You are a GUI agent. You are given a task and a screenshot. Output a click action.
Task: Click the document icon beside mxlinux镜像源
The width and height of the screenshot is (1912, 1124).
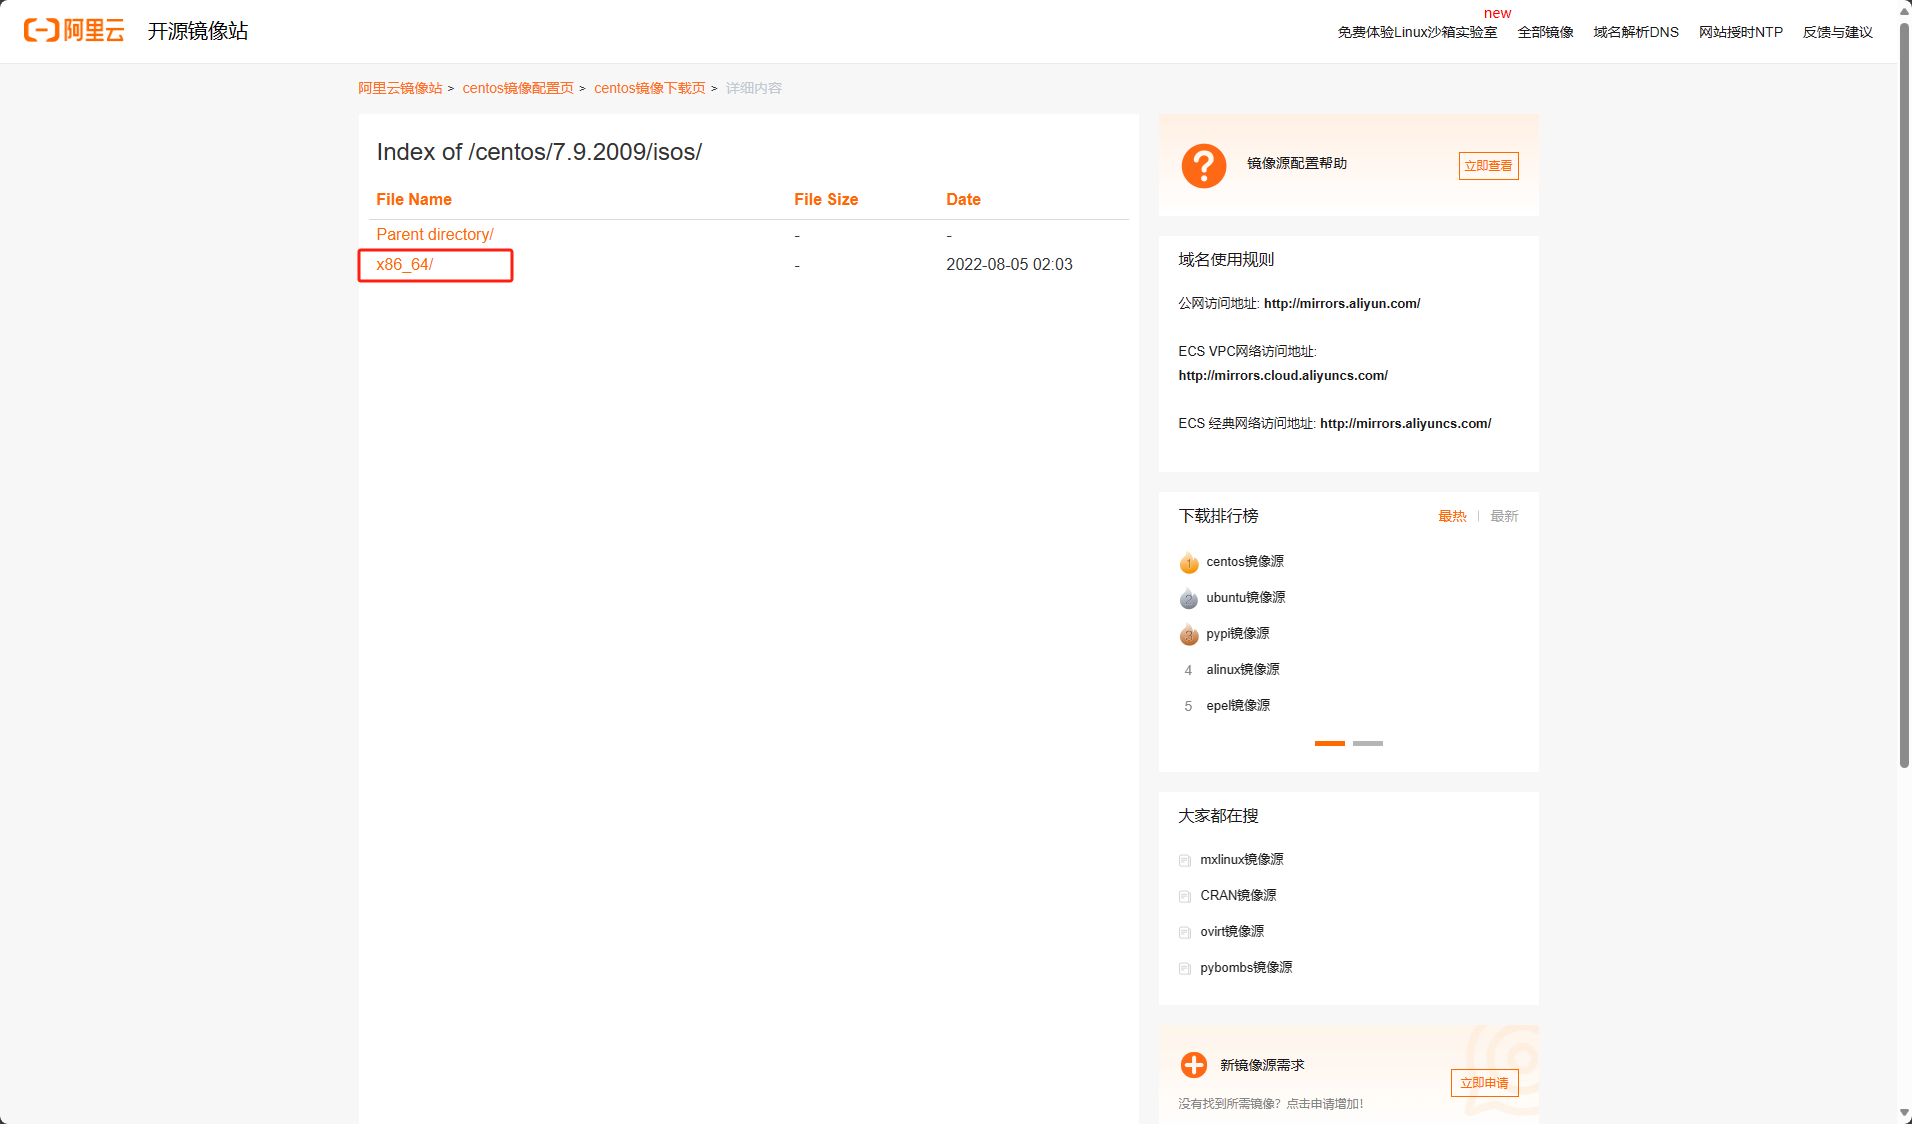[1184, 860]
